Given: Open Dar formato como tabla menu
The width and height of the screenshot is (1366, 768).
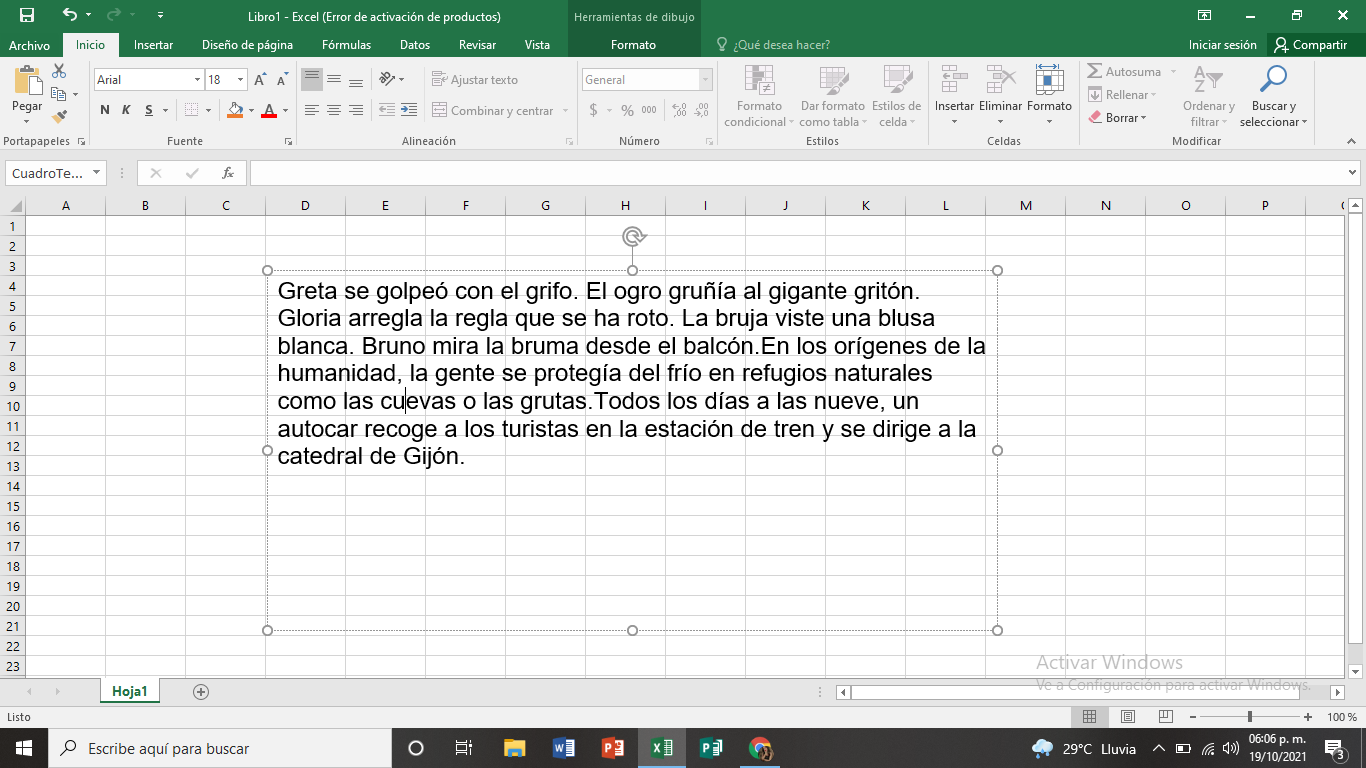Looking at the screenshot, I should pyautogui.click(x=833, y=96).
